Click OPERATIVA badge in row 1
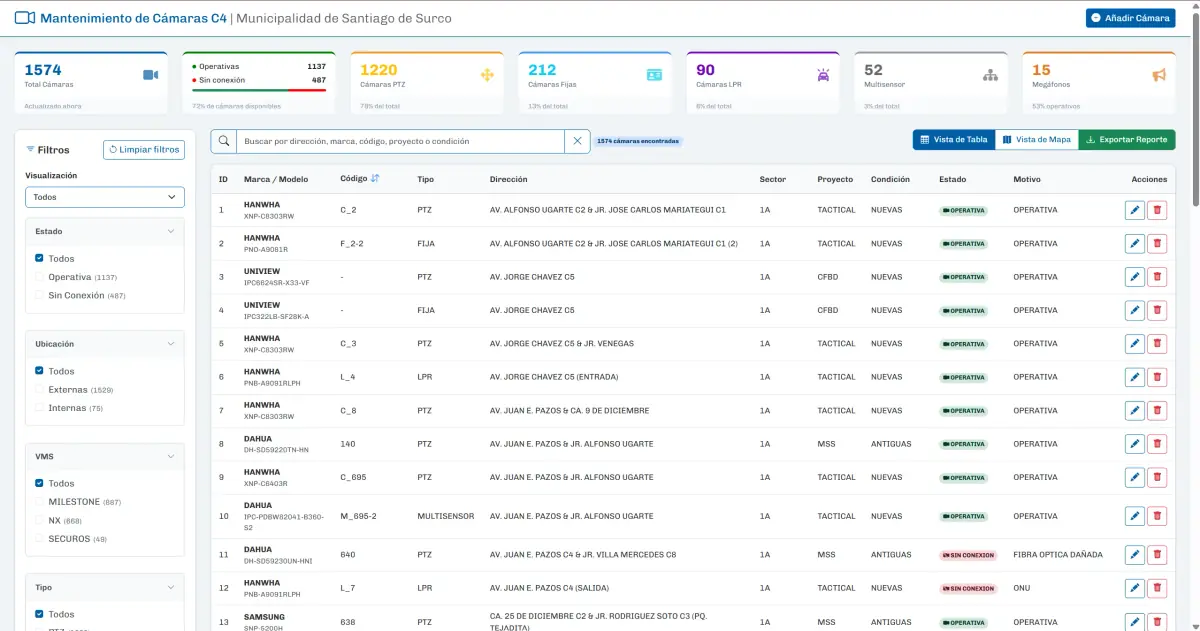Viewport: 1200px width, 631px height. click(x=964, y=211)
